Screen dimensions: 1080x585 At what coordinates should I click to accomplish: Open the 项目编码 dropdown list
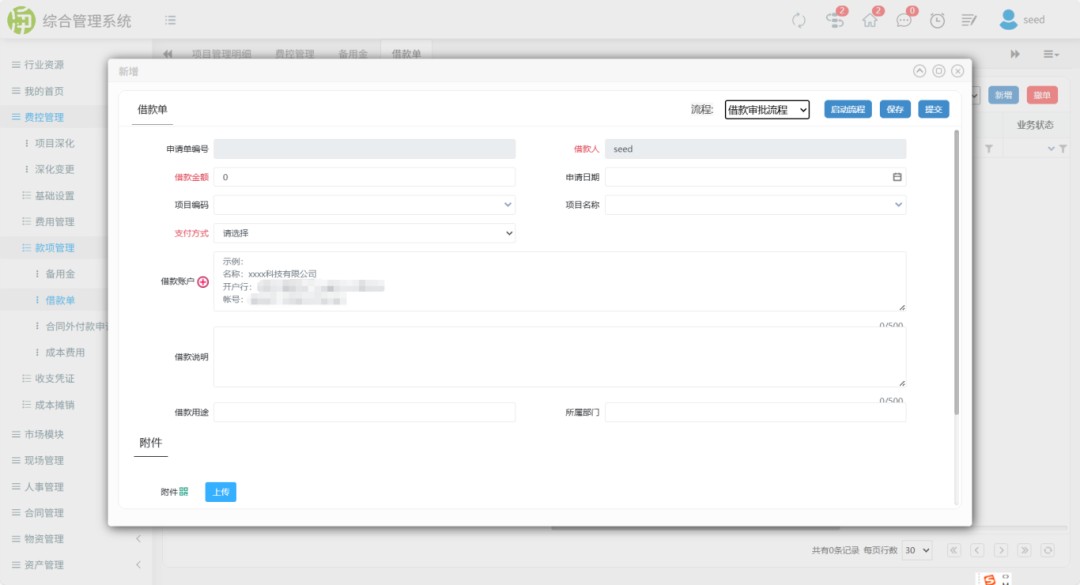point(364,205)
